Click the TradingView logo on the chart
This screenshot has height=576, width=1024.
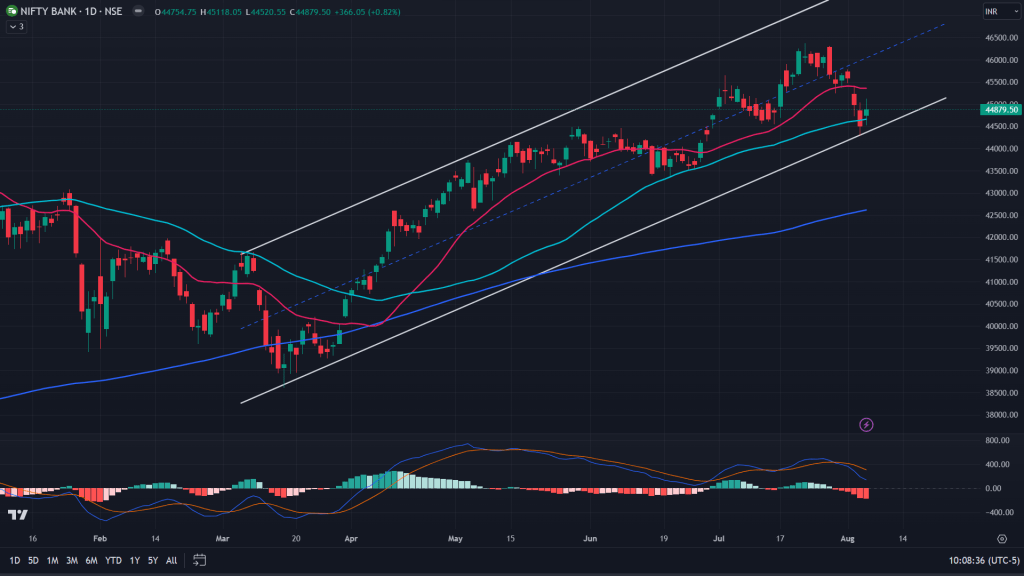(x=17, y=515)
